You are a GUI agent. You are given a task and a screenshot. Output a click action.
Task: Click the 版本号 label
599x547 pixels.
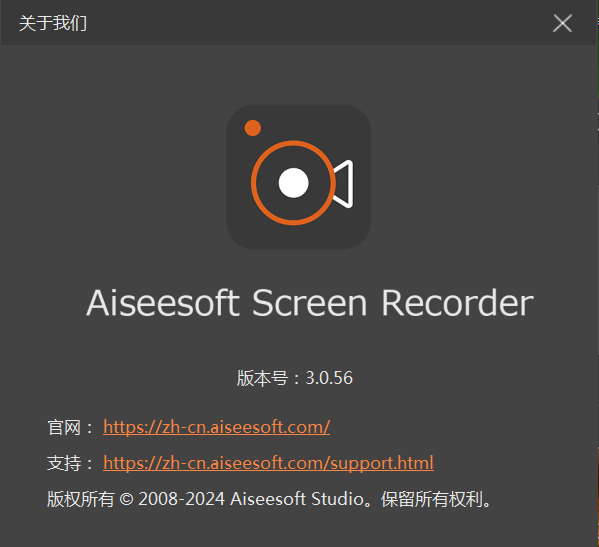[x=262, y=378]
